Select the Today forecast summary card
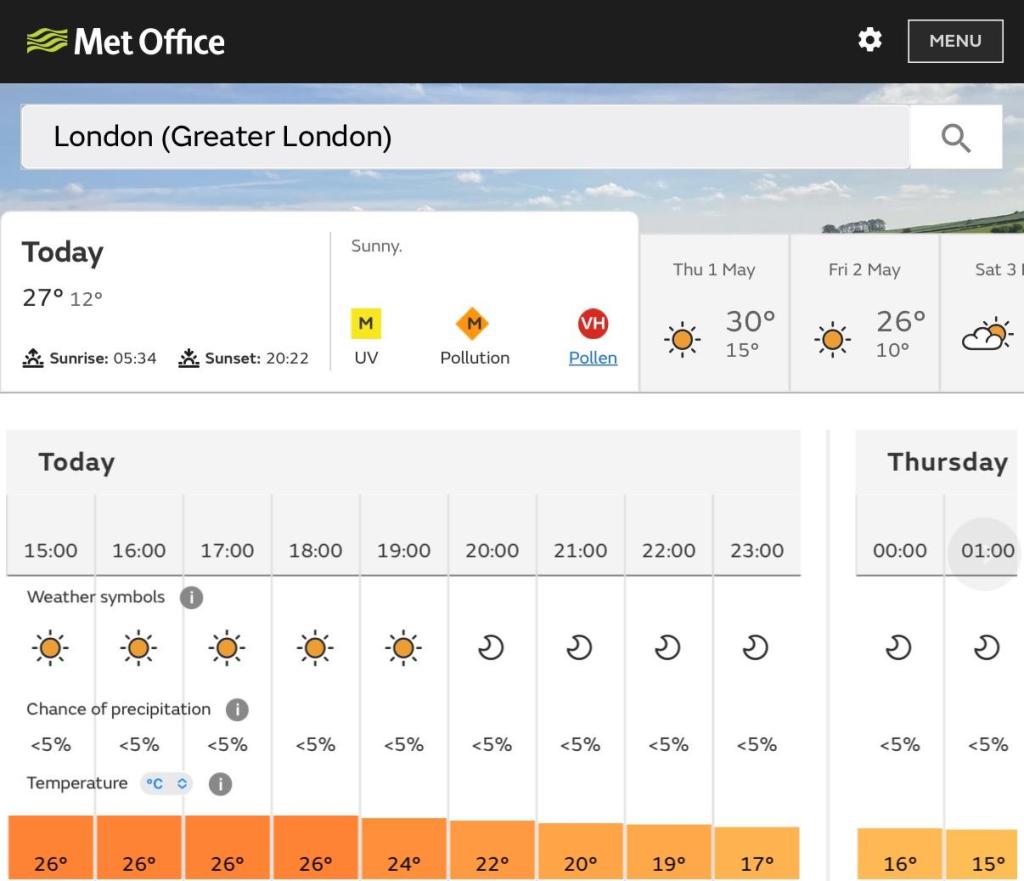Image resolution: width=1024 pixels, height=881 pixels. tap(165, 301)
